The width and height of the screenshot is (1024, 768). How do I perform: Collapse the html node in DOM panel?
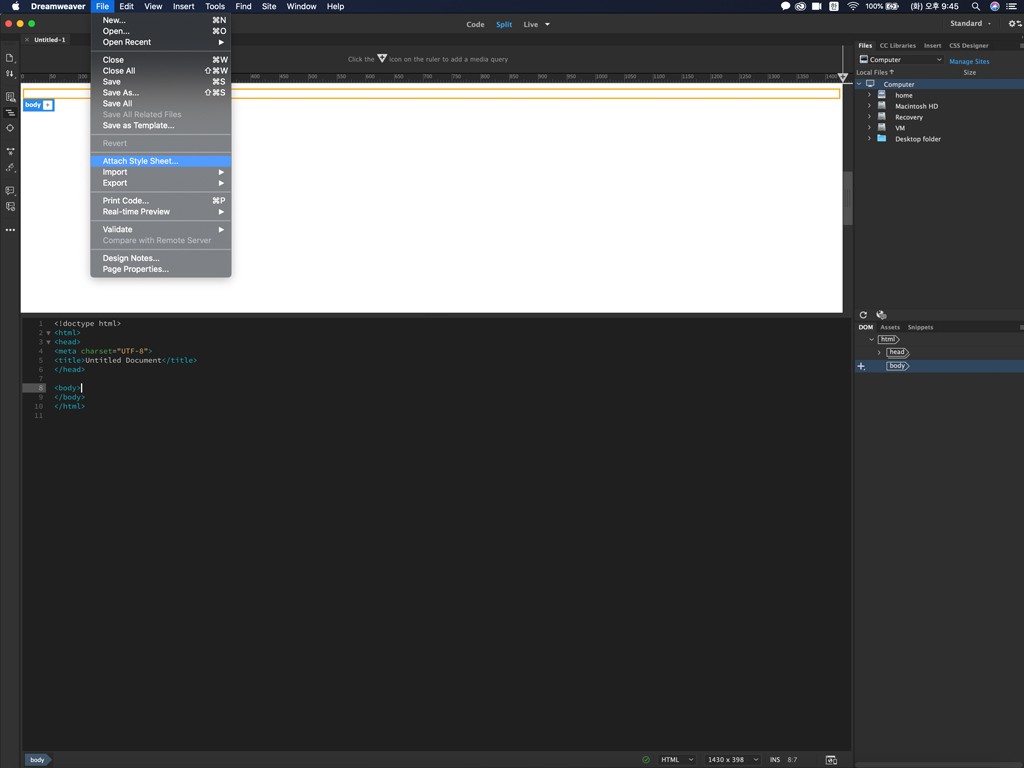click(x=871, y=340)
